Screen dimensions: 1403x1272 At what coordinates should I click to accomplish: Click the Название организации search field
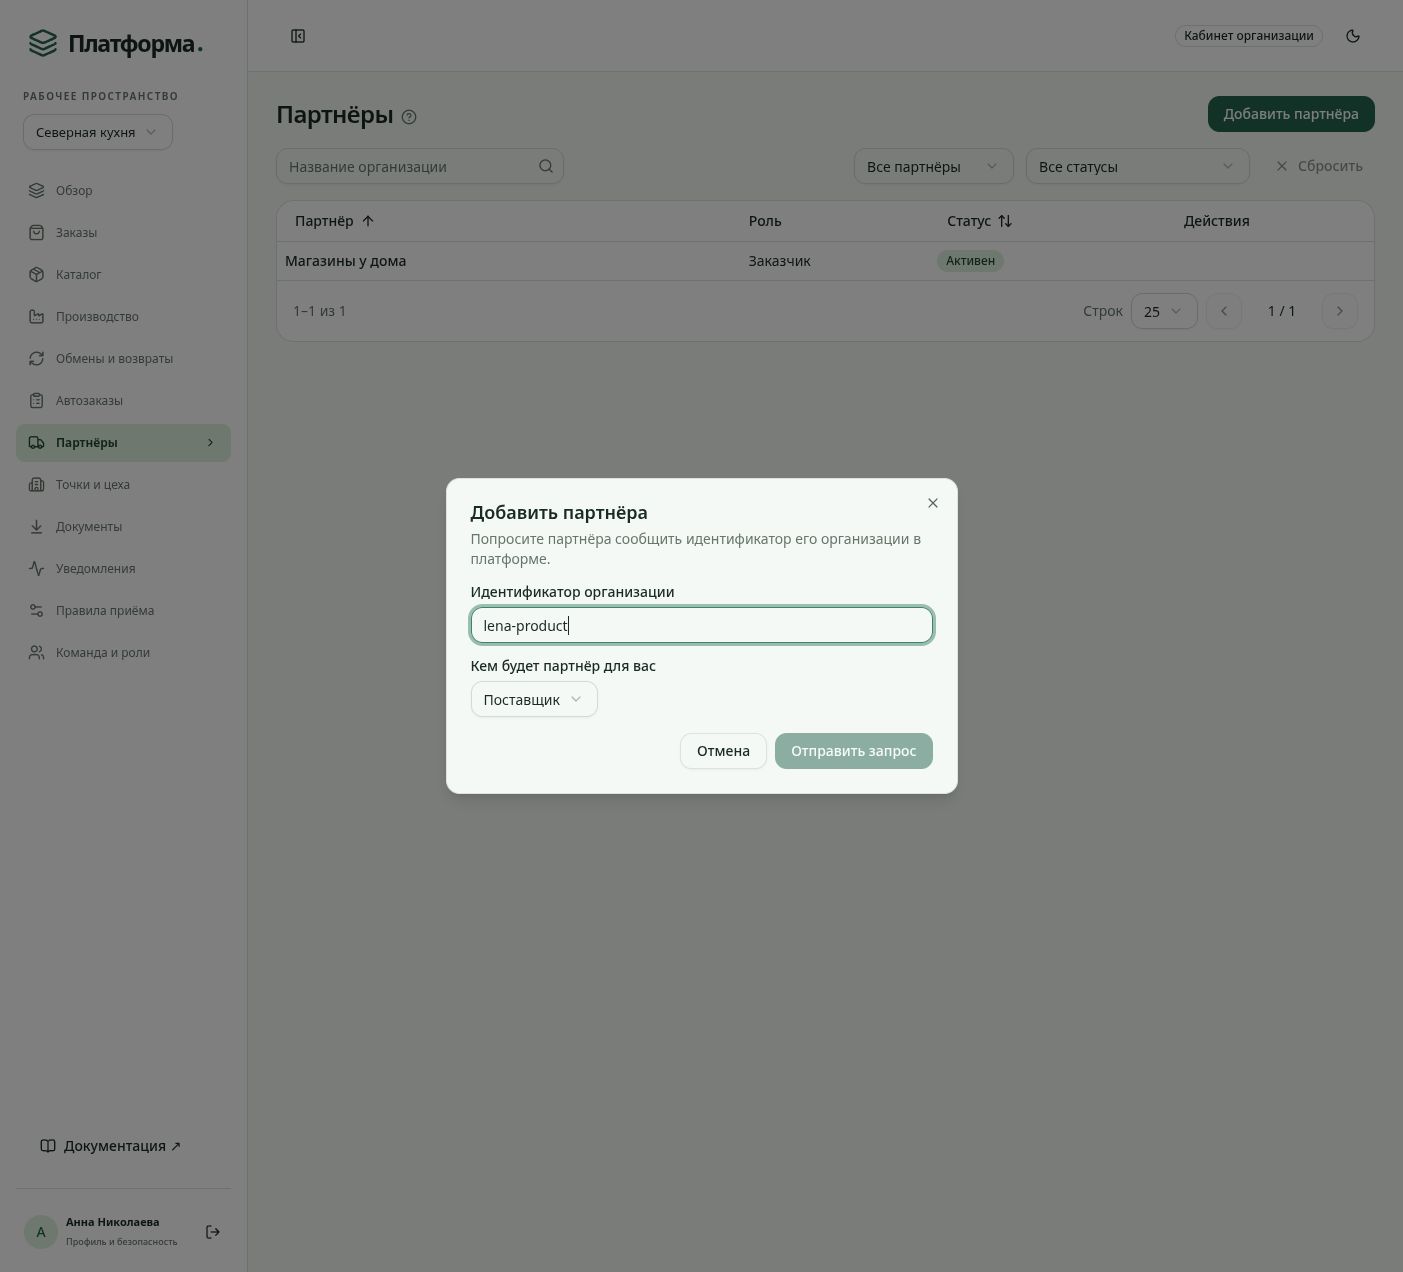pyautogui.click(x=420, y=166)
